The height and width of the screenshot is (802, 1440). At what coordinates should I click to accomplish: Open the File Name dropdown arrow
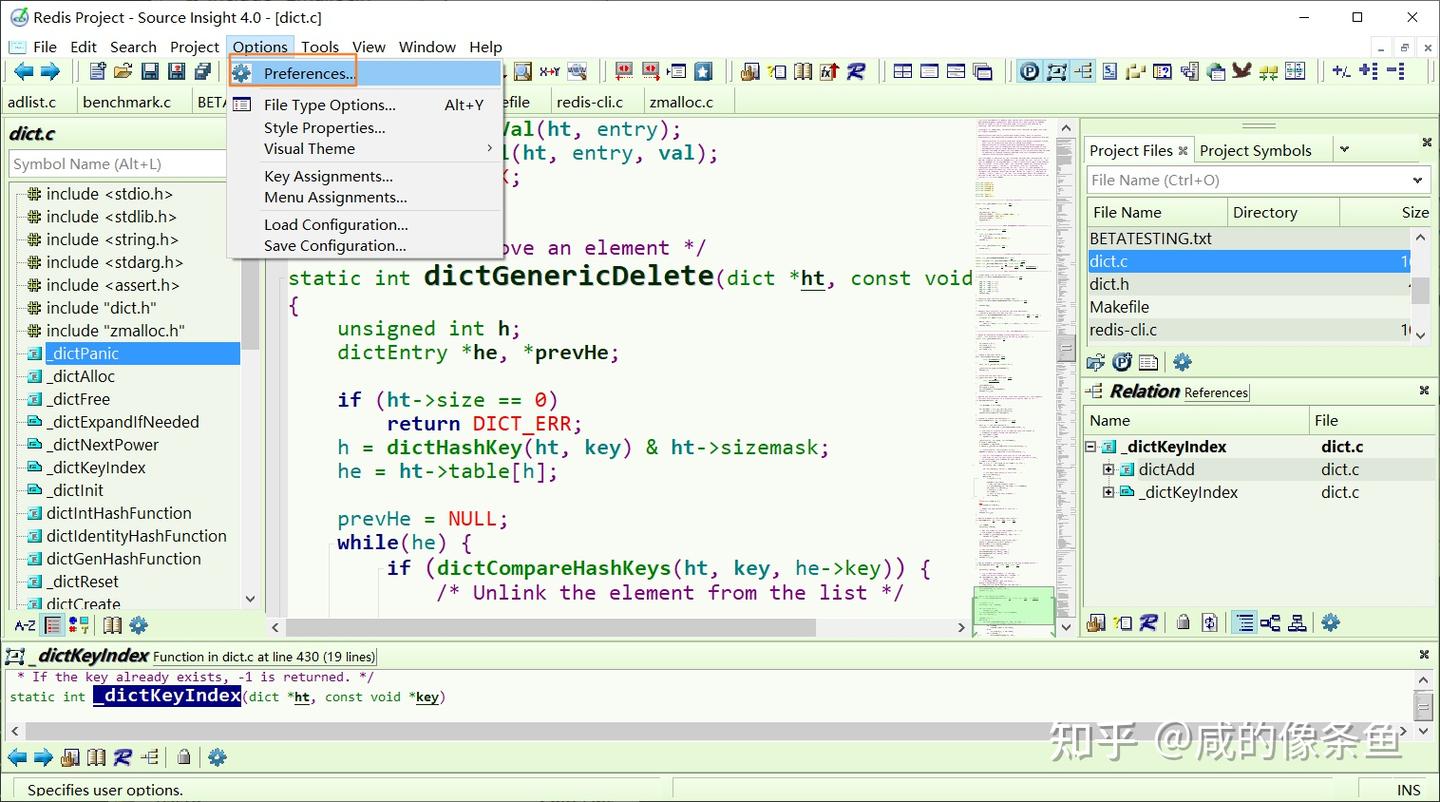[1417, 180]
